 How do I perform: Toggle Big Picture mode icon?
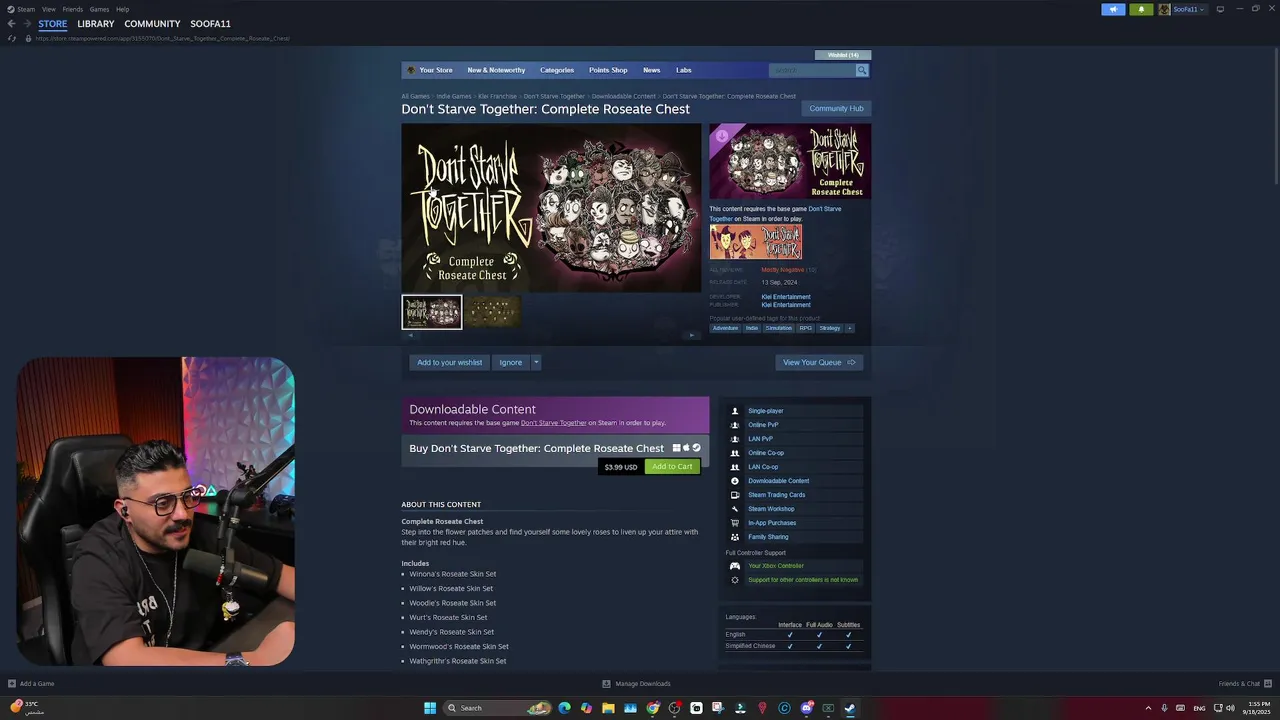1220,9
